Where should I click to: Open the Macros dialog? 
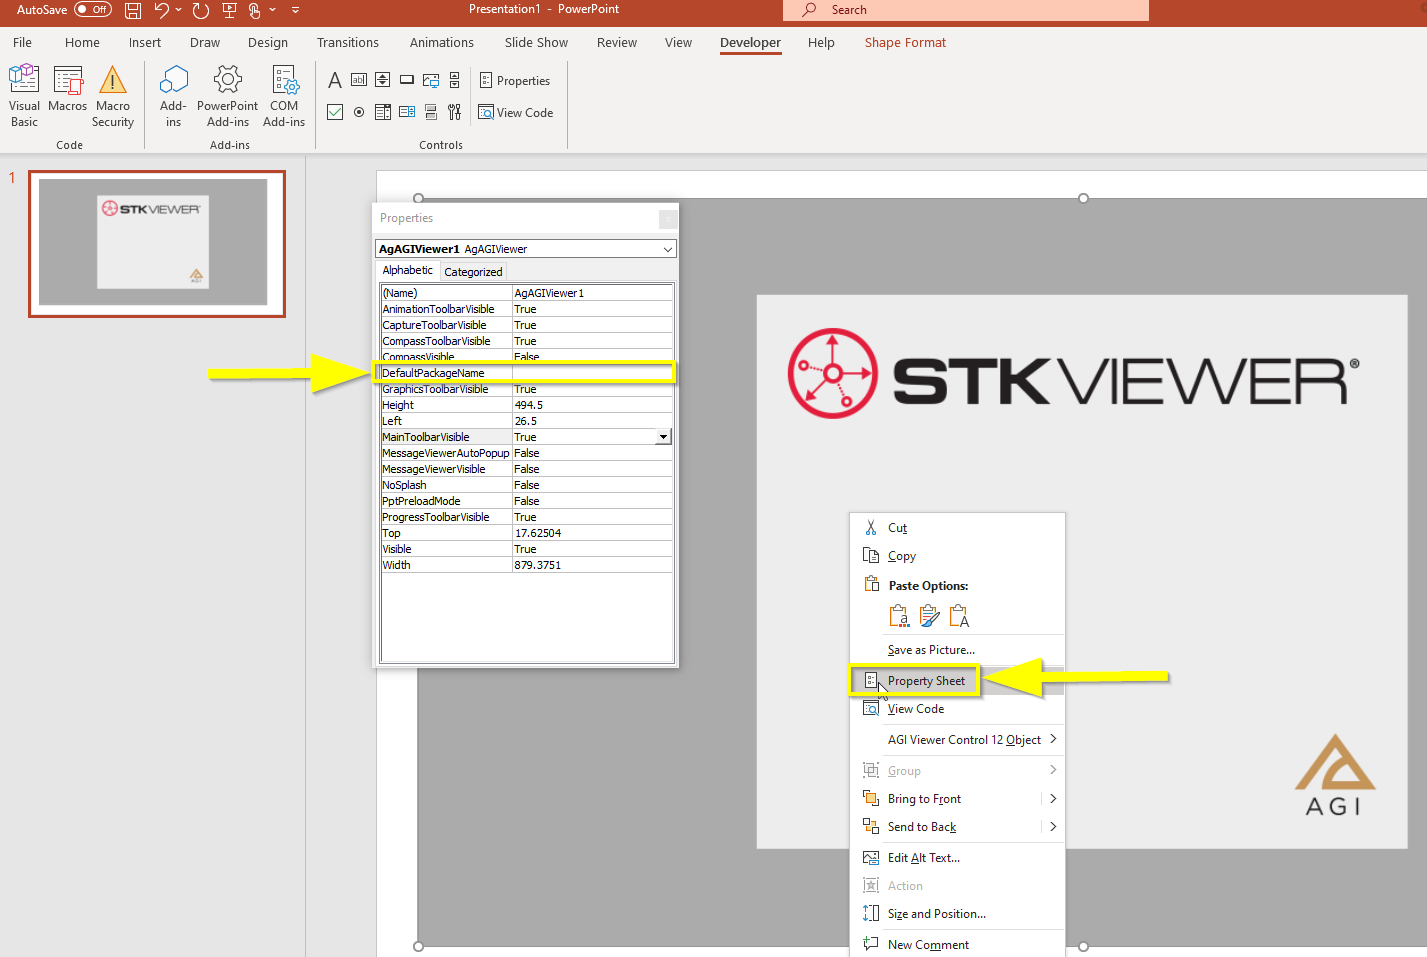68,88
